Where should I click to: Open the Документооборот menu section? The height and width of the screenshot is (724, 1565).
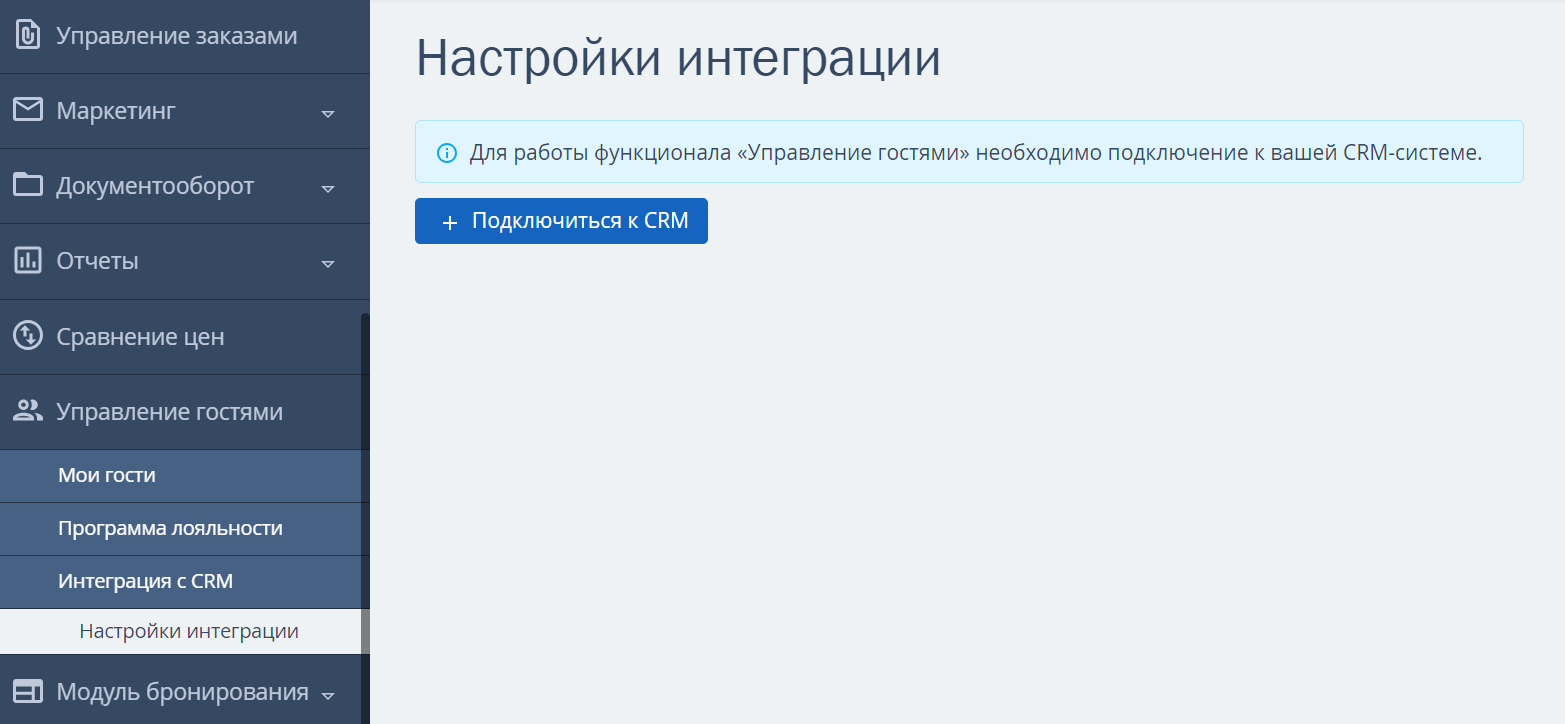pyautogui.click(x=185, y=186)
